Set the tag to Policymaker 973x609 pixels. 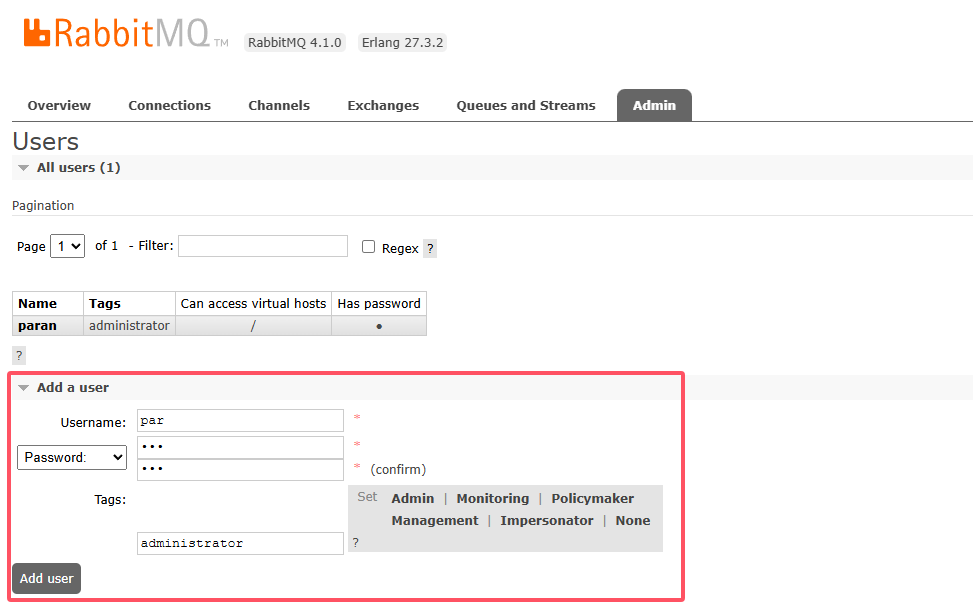[x=593, y=498]
